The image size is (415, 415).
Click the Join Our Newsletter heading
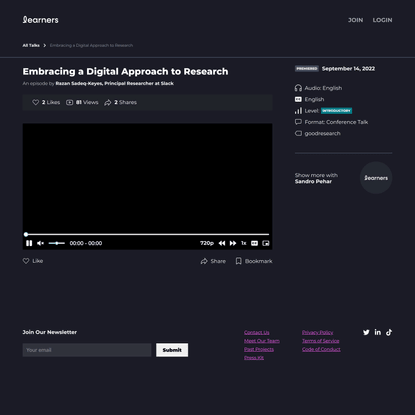tap(50, 332)
